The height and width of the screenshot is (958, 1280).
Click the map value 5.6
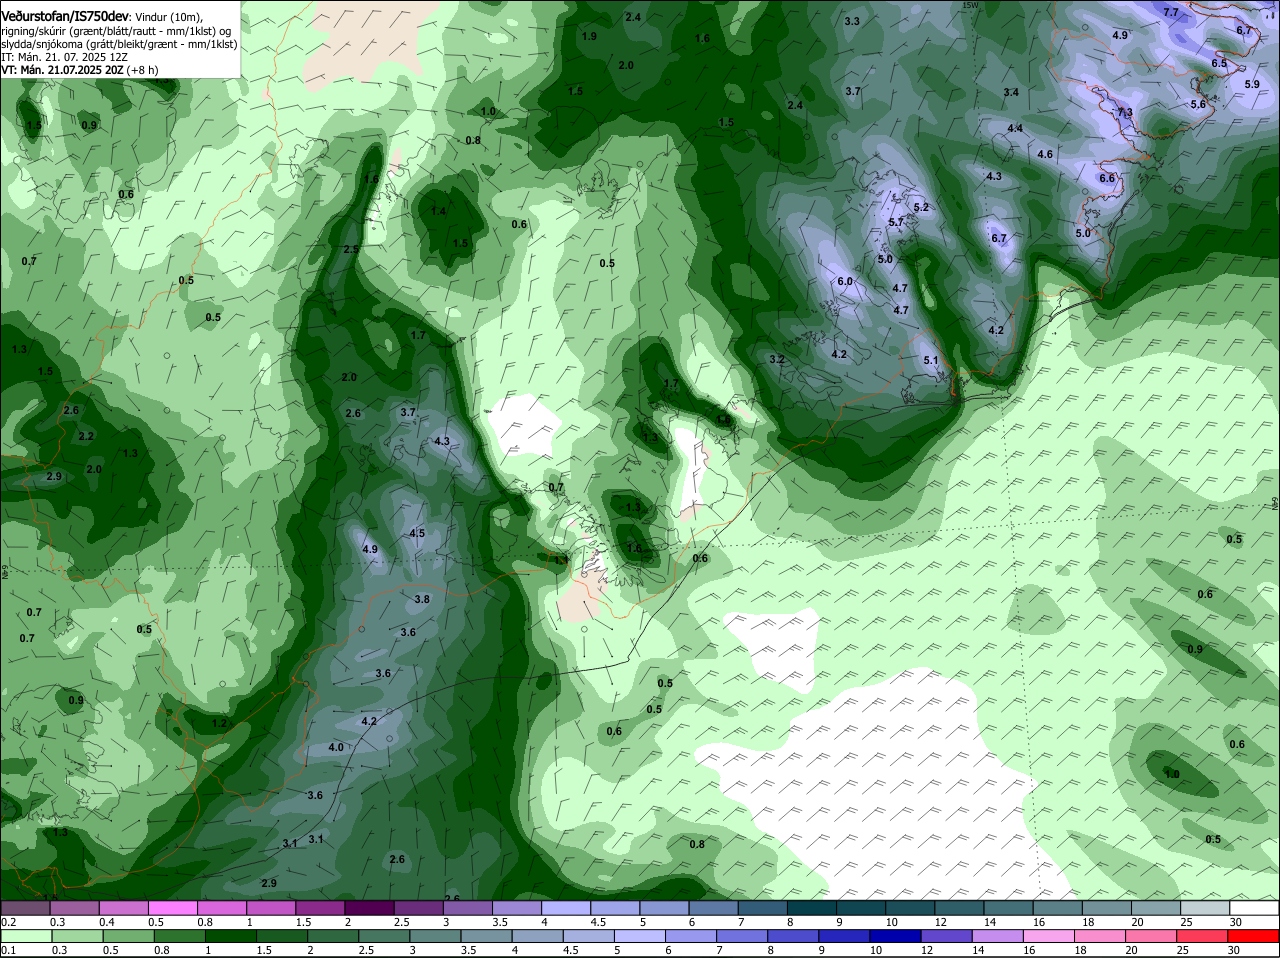tap(1198, 104)
